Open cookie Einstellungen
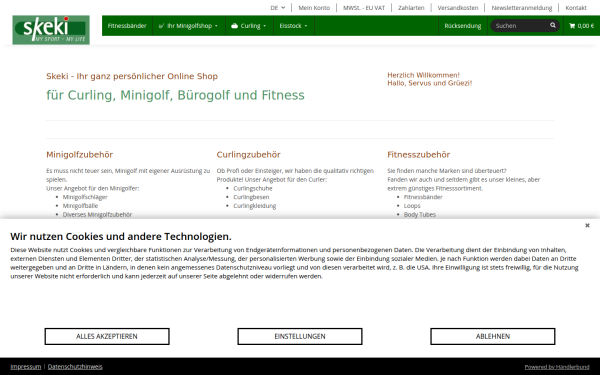This screenshot has width=600, height=375. coord(300,336)
